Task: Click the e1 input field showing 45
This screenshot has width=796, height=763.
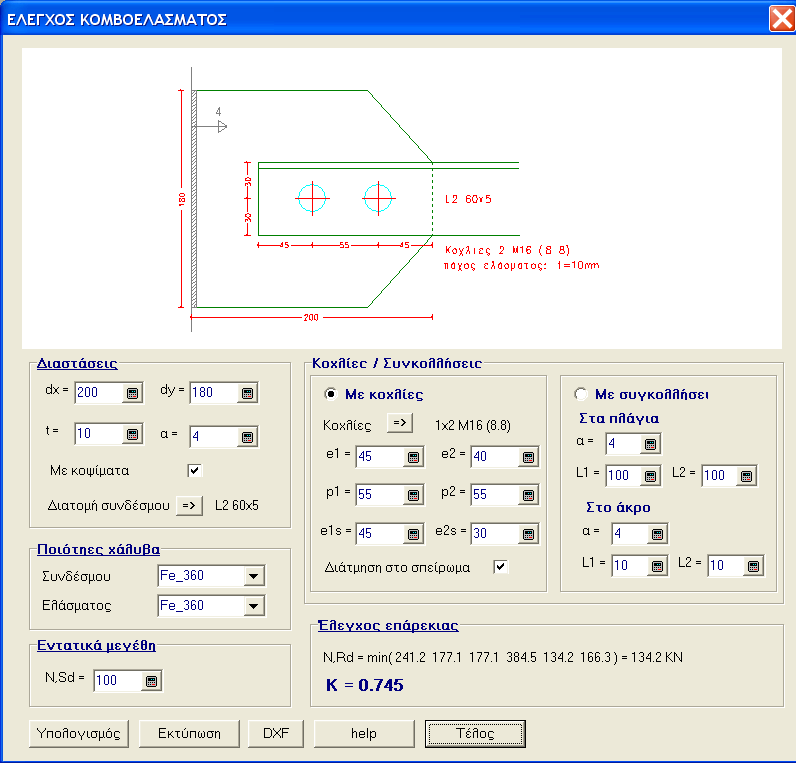Action: (380, 457)
